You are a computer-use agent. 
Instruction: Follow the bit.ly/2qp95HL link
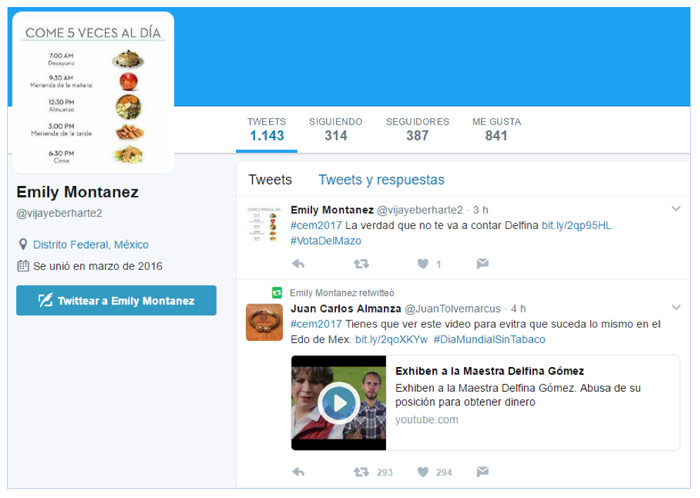pyautogui.click(x=576, y=225)
